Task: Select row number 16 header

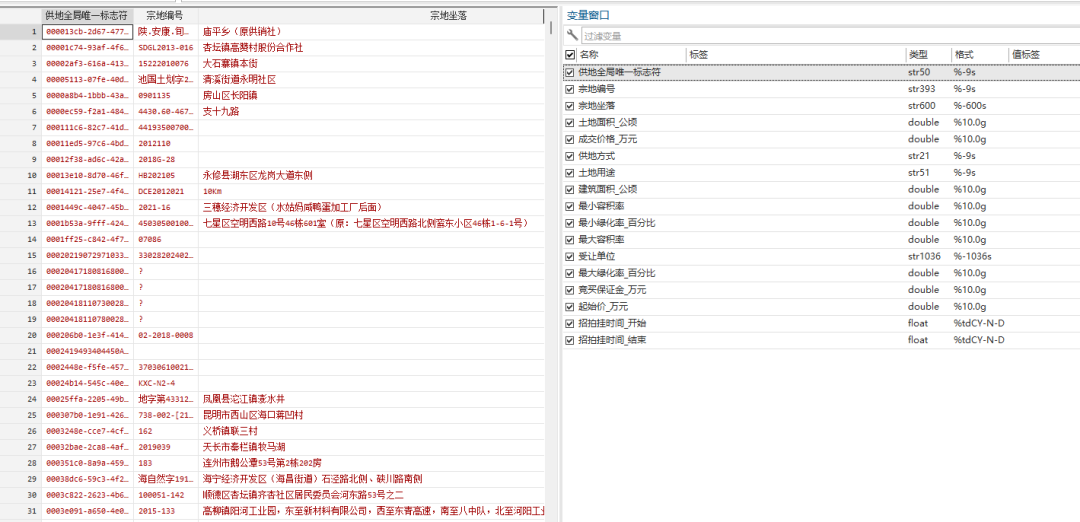Action: coord(21,271)
